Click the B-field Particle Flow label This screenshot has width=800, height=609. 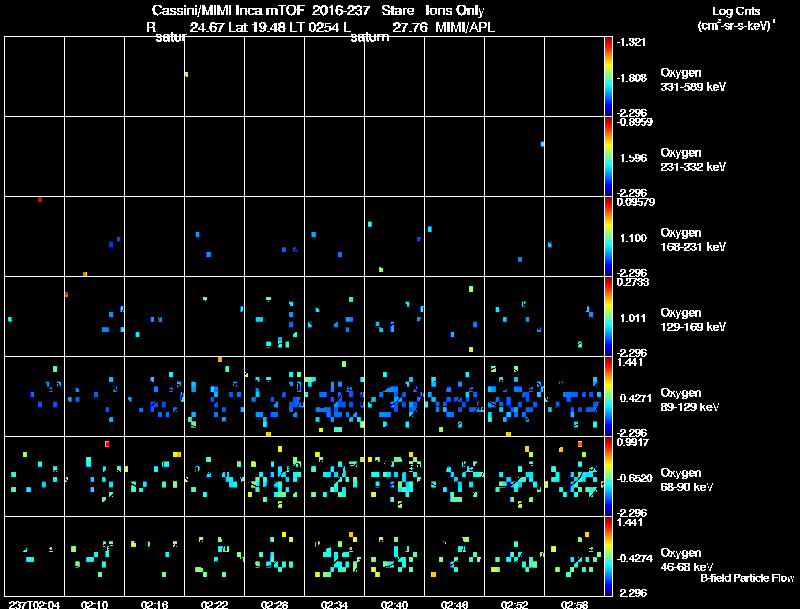[x=747, y=578]
